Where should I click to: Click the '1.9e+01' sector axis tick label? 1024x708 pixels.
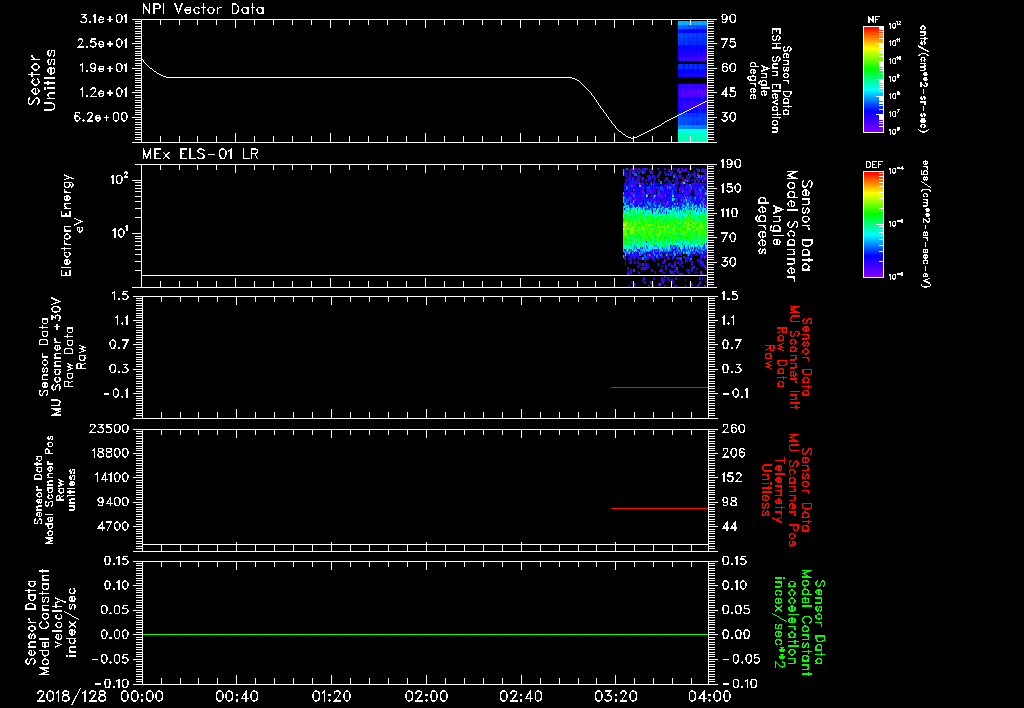pyautogui.click(x=104, y=68)
